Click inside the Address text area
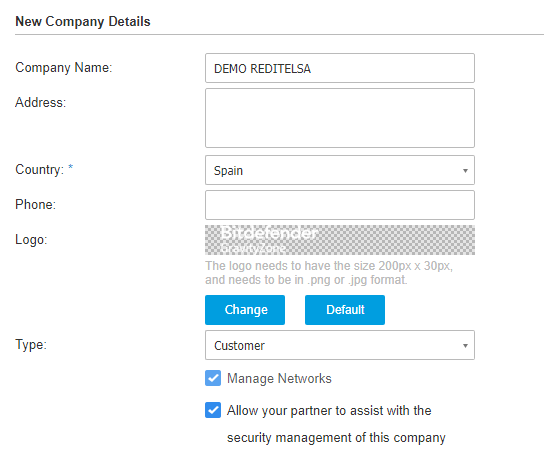This screenshot has height=460, width=544. click(340, 118)
